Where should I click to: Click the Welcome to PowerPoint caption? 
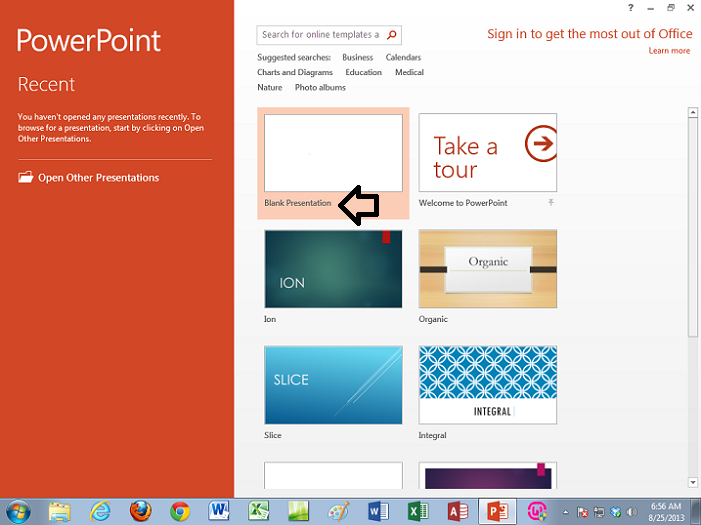coord(463,203)
